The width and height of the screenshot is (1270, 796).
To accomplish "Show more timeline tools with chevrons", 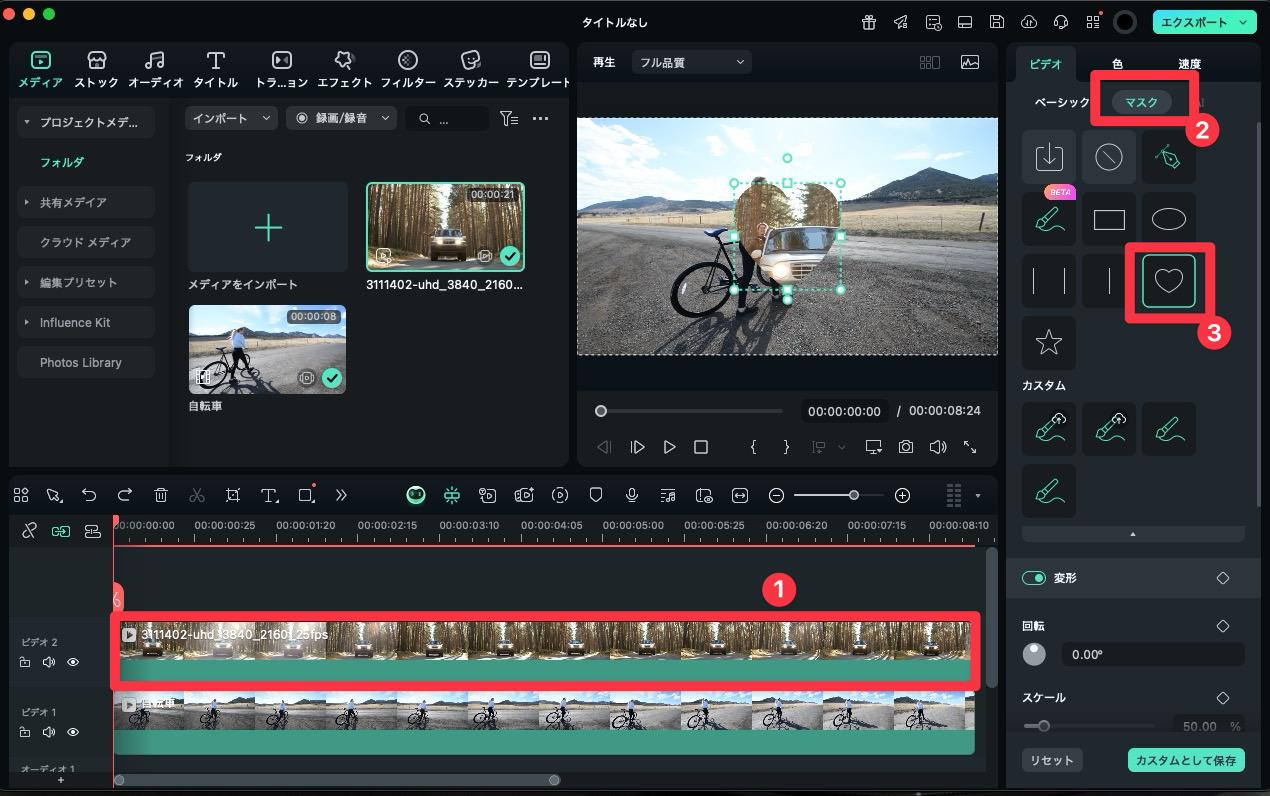I will (x=341, y=495).
